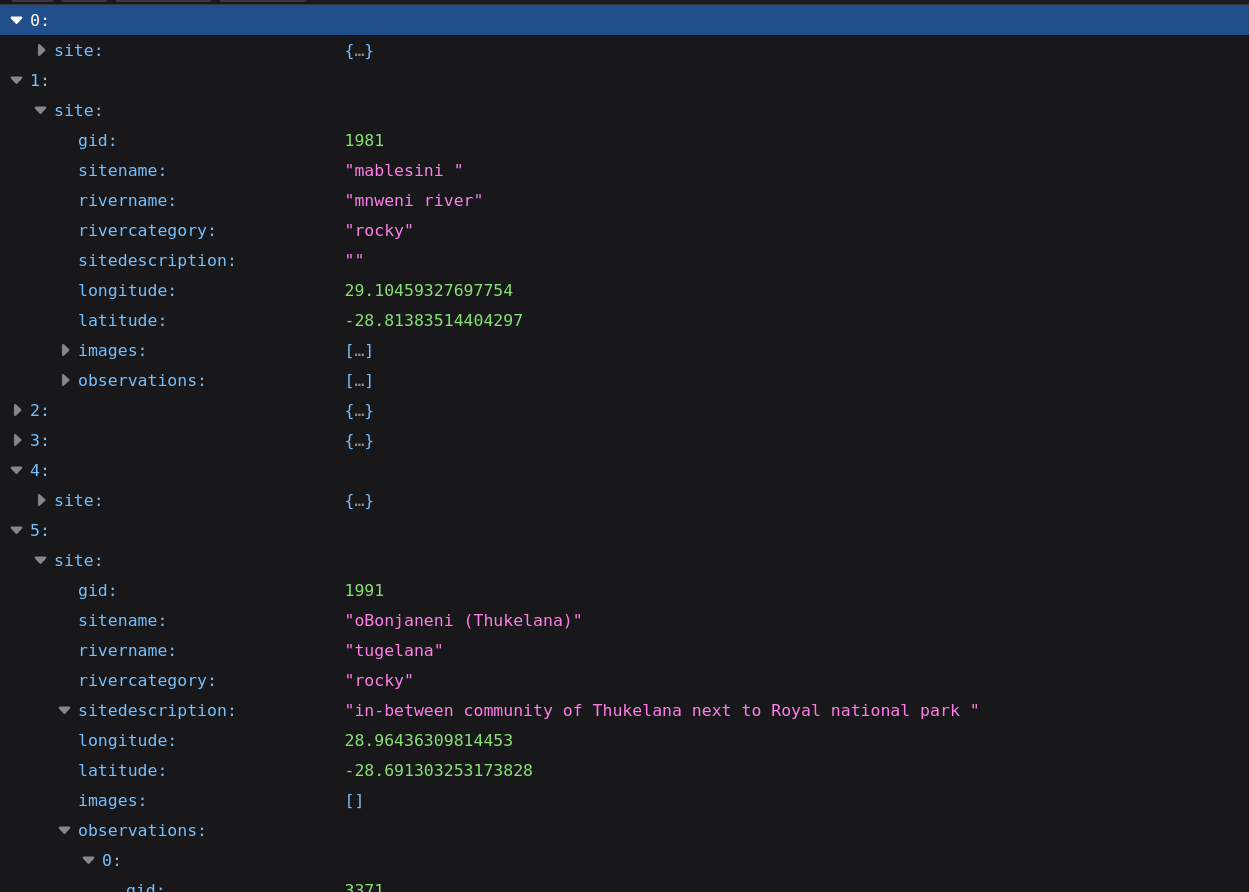Select latitude value -28.691303253173828
Image resolution: width=1249 pixels, height=892 pixels.
pyautogui.click(x=439, y=771)
